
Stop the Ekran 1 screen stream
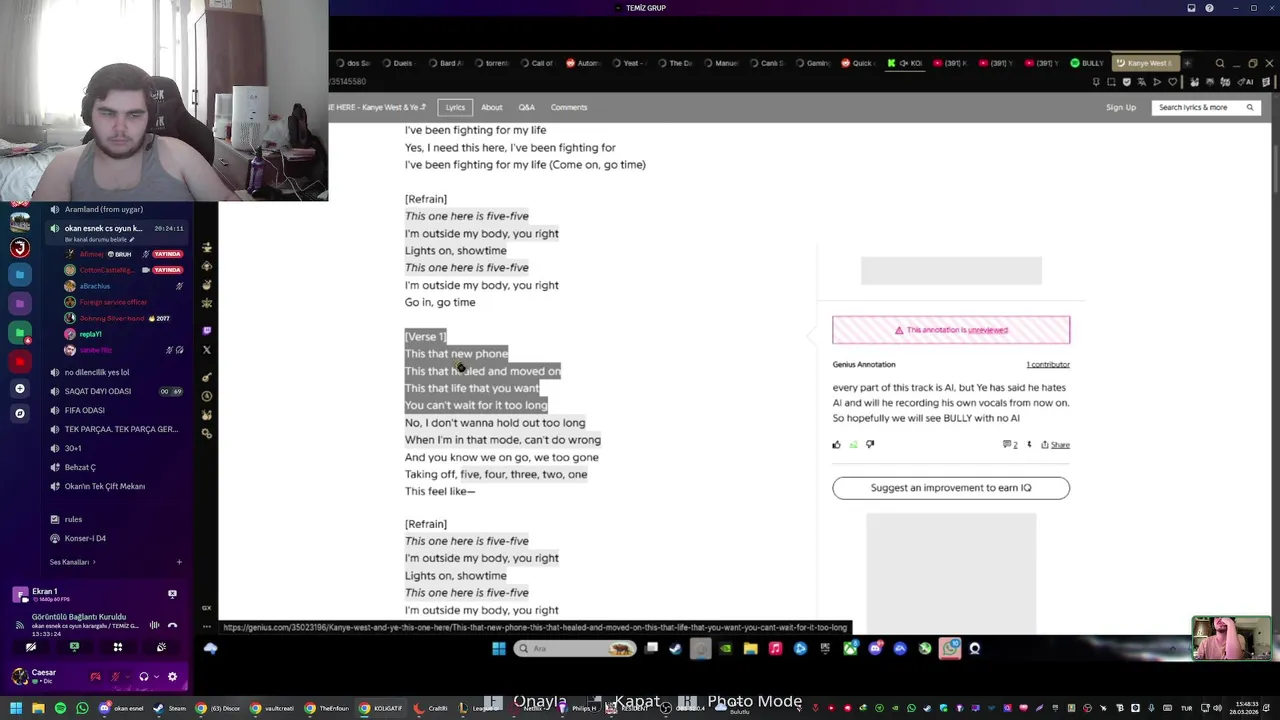coord(172,594)
